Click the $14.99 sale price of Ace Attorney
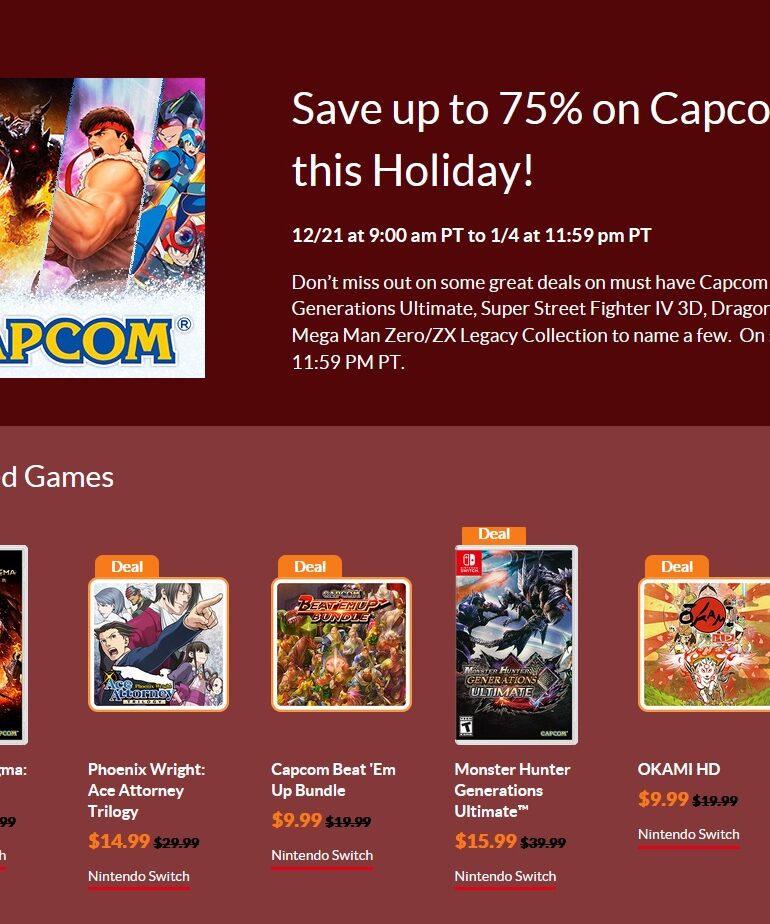Viewport: 770px width, 924px height. point(119,841)
